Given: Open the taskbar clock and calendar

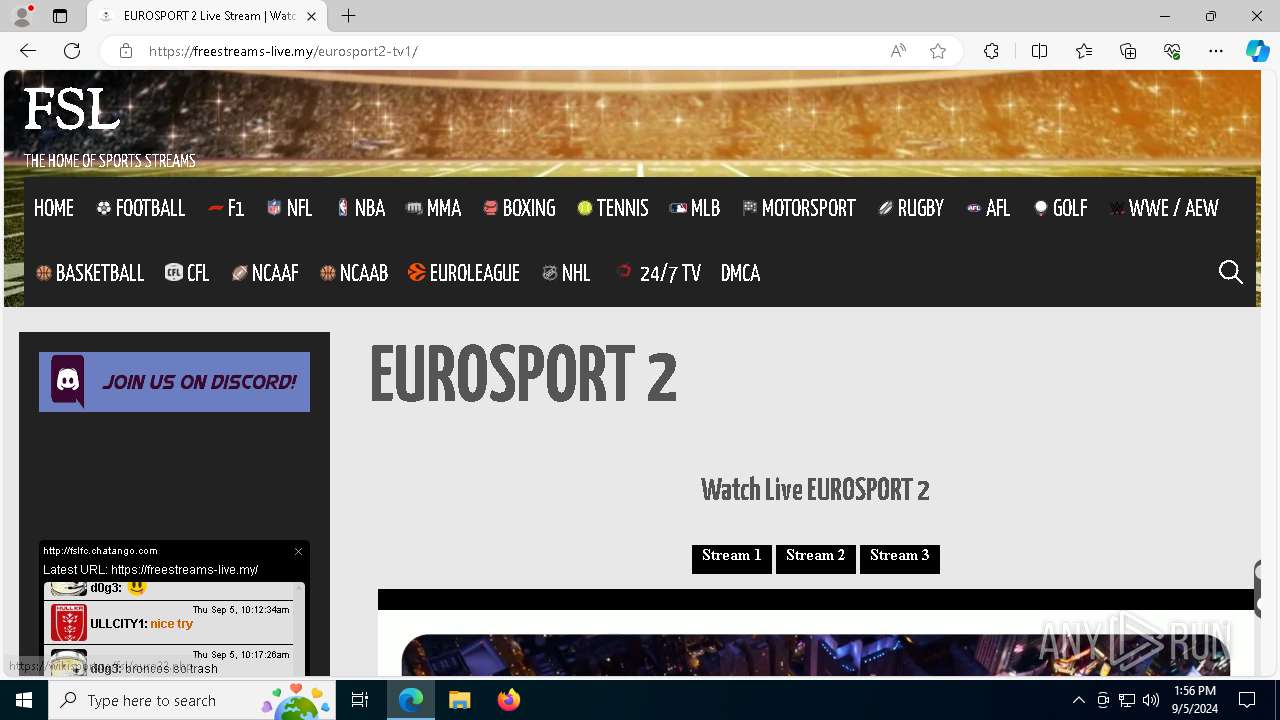Looking at the screenshot, I should [x=1195, y=700].
